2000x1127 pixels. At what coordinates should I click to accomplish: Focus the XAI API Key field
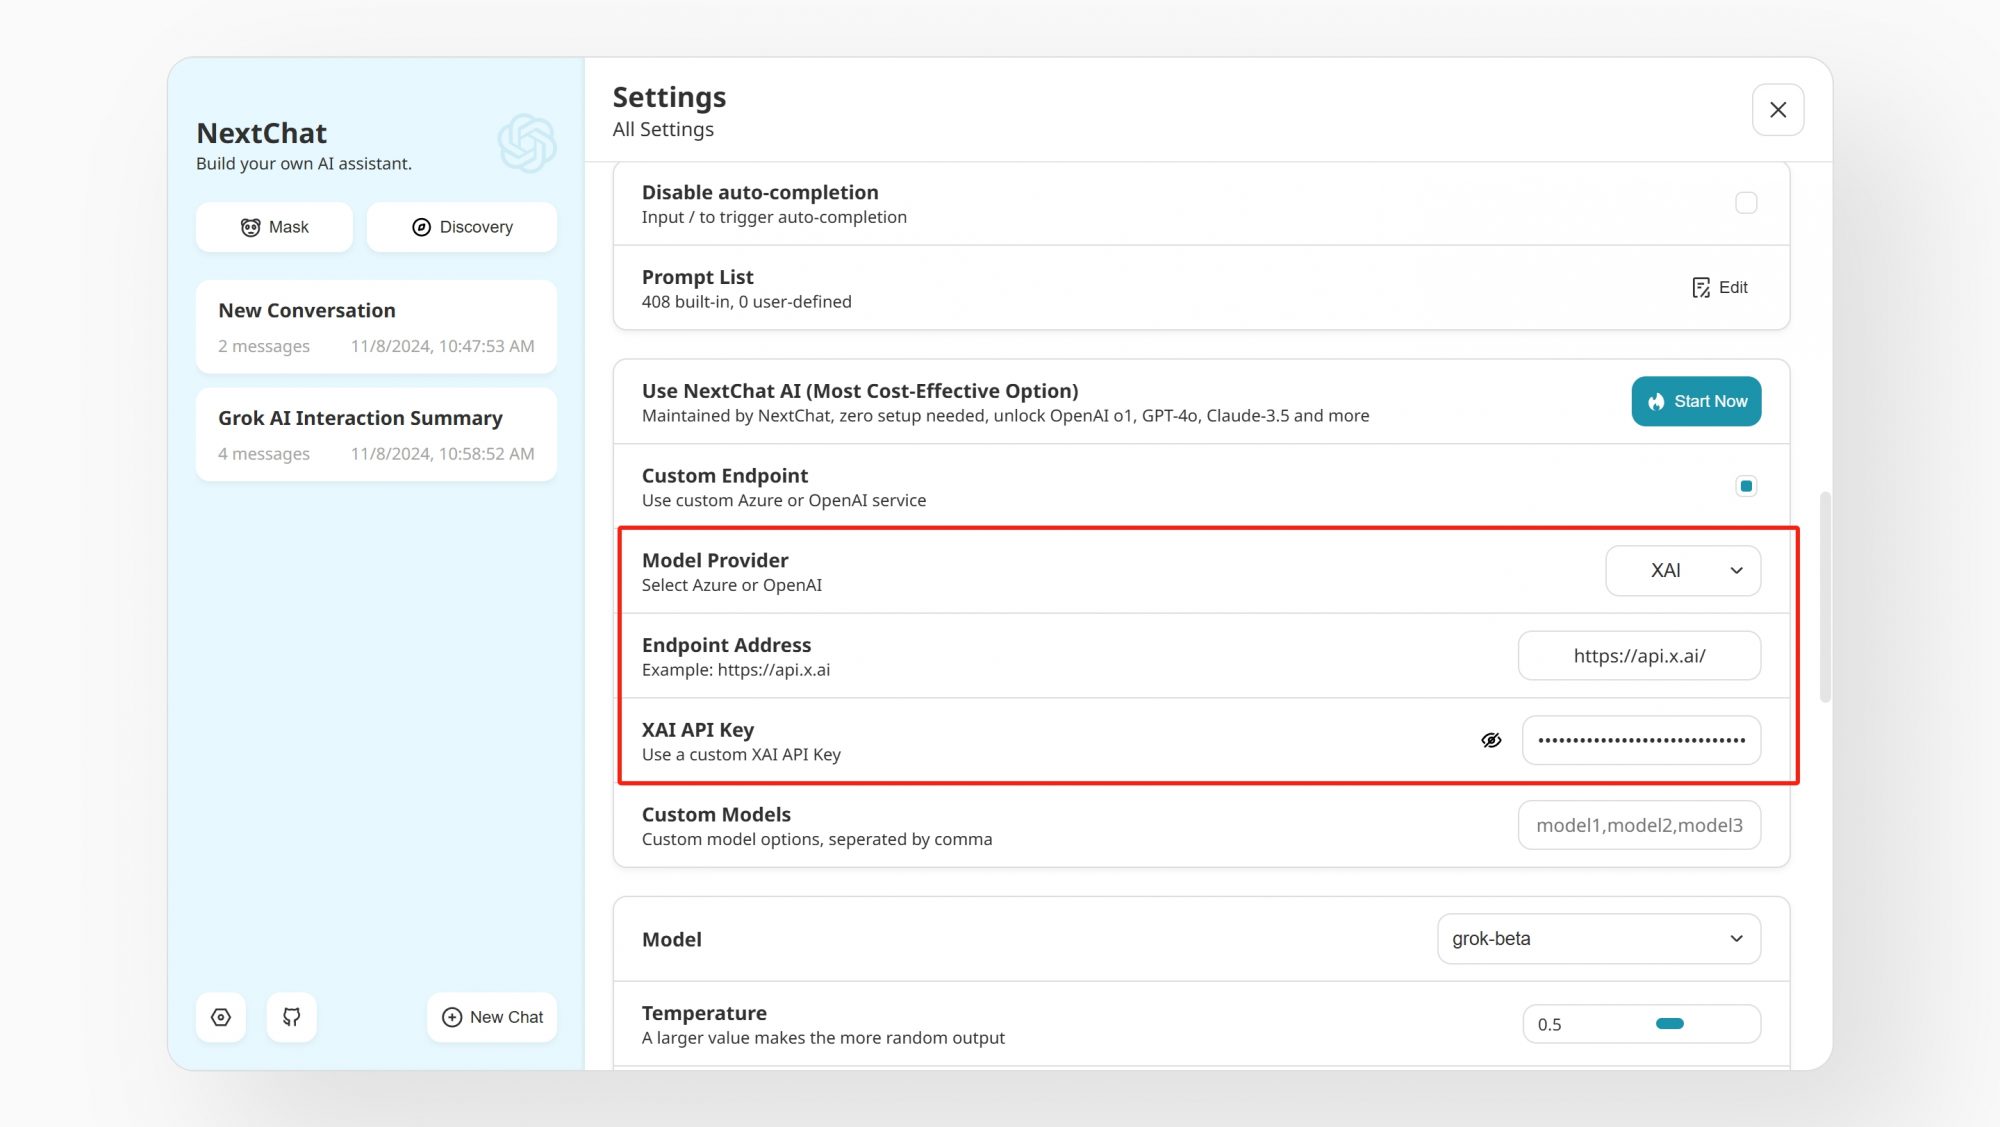[x=1641, y=740]
